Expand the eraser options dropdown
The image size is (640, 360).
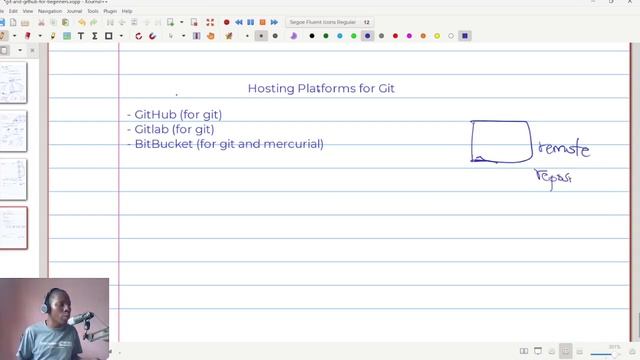point(40,36)
